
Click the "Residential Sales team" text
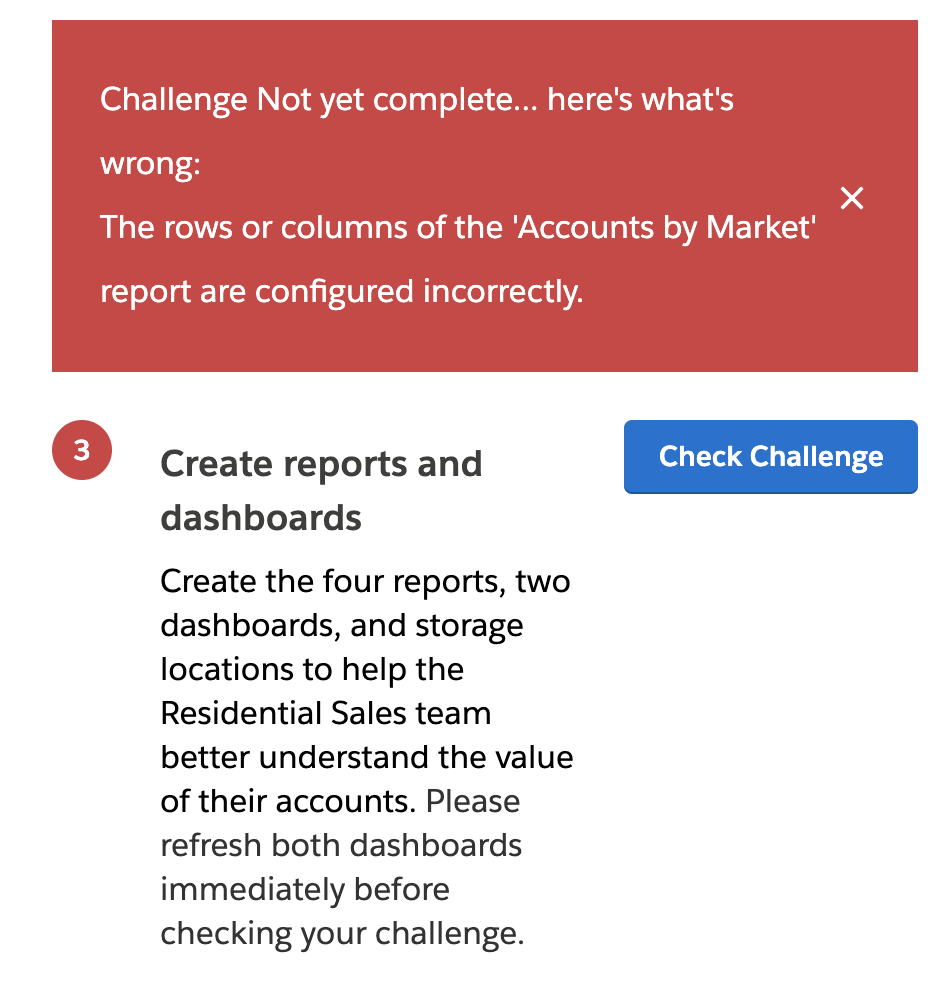325,713
